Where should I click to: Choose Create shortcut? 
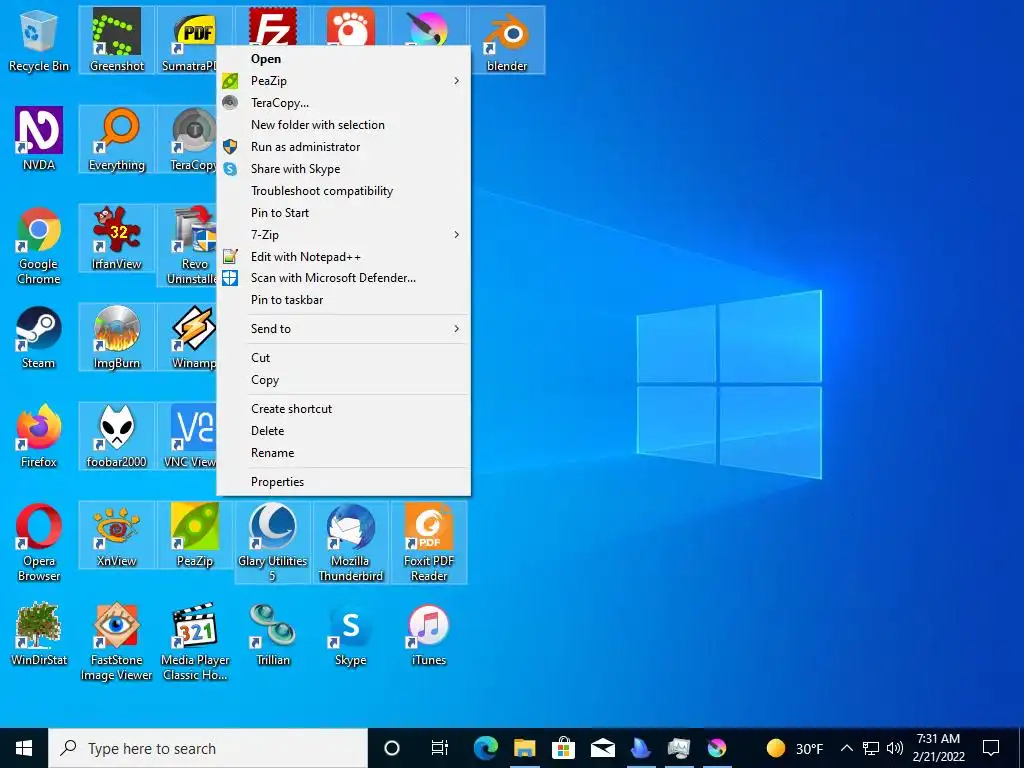344,409
